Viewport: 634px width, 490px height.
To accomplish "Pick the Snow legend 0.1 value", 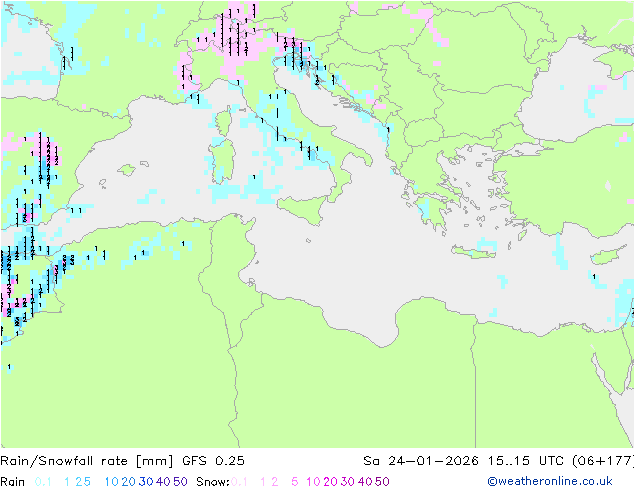I will pos(239,482).
